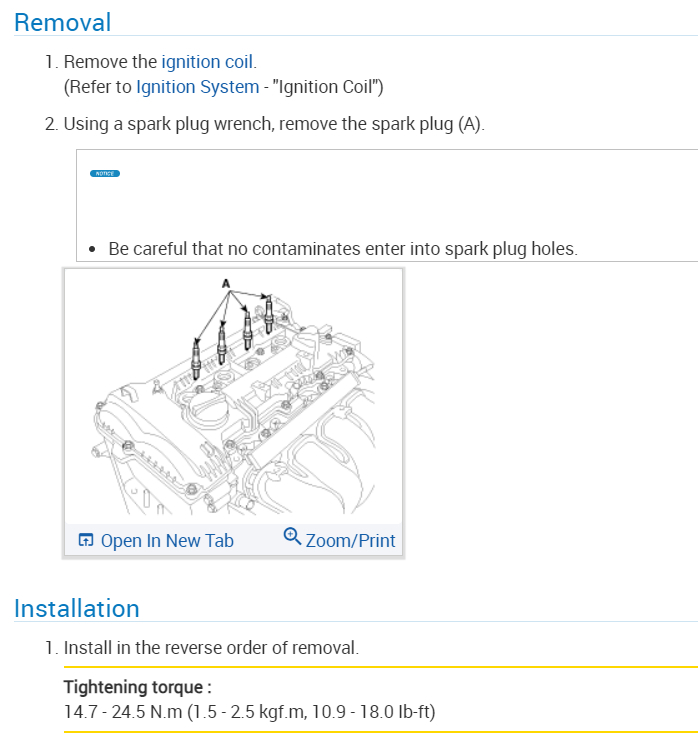Click the leftmost spark plug in diagram

pos(196,359)
